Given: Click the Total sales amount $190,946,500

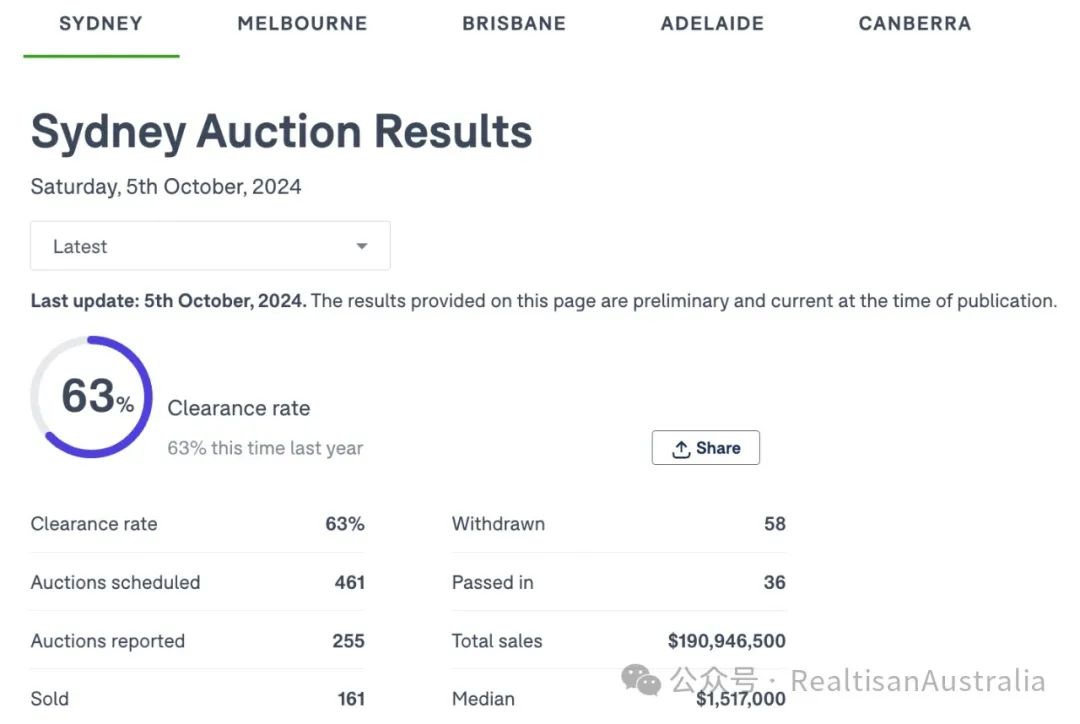Looking at the screenshot, I should pos(726,641).
